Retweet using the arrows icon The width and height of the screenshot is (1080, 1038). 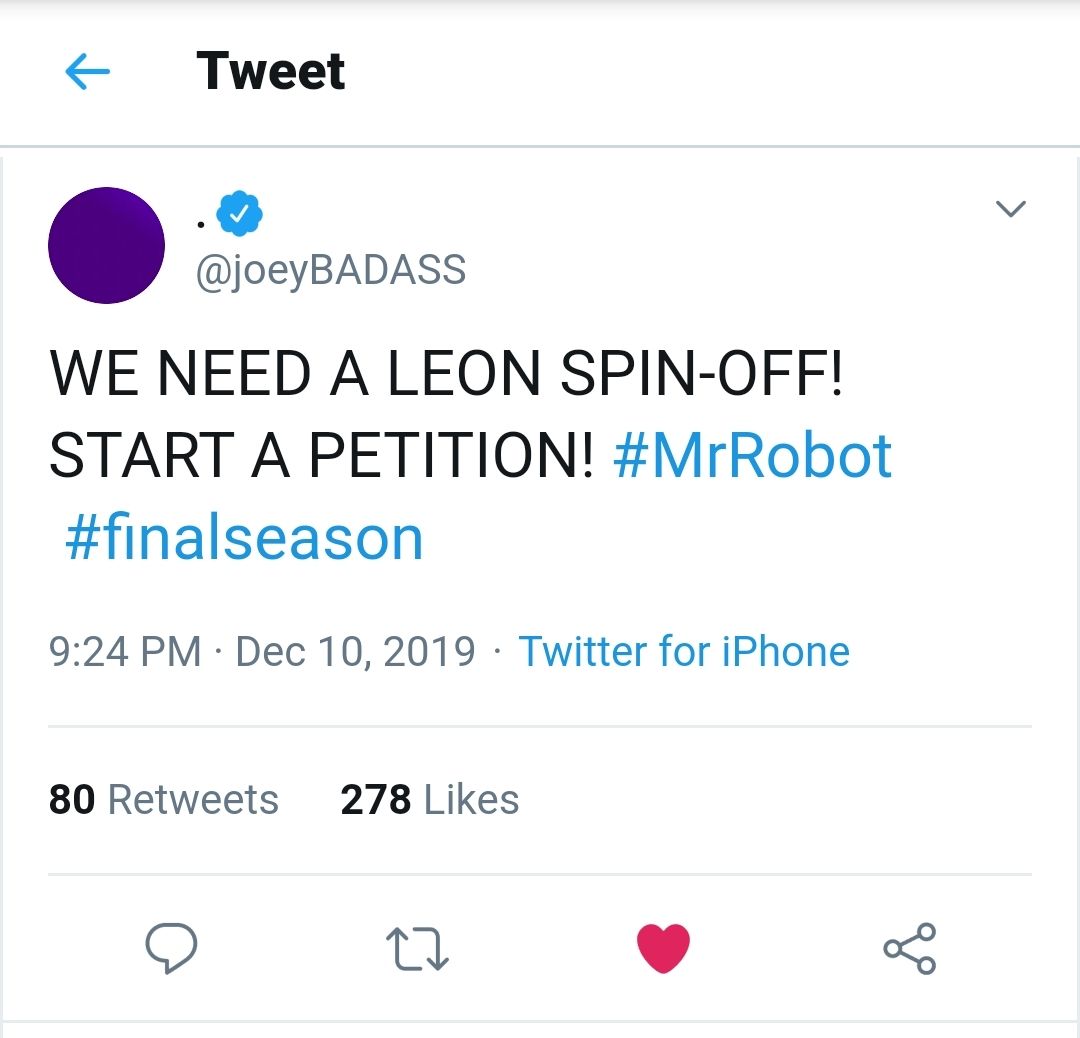[417, 948]
